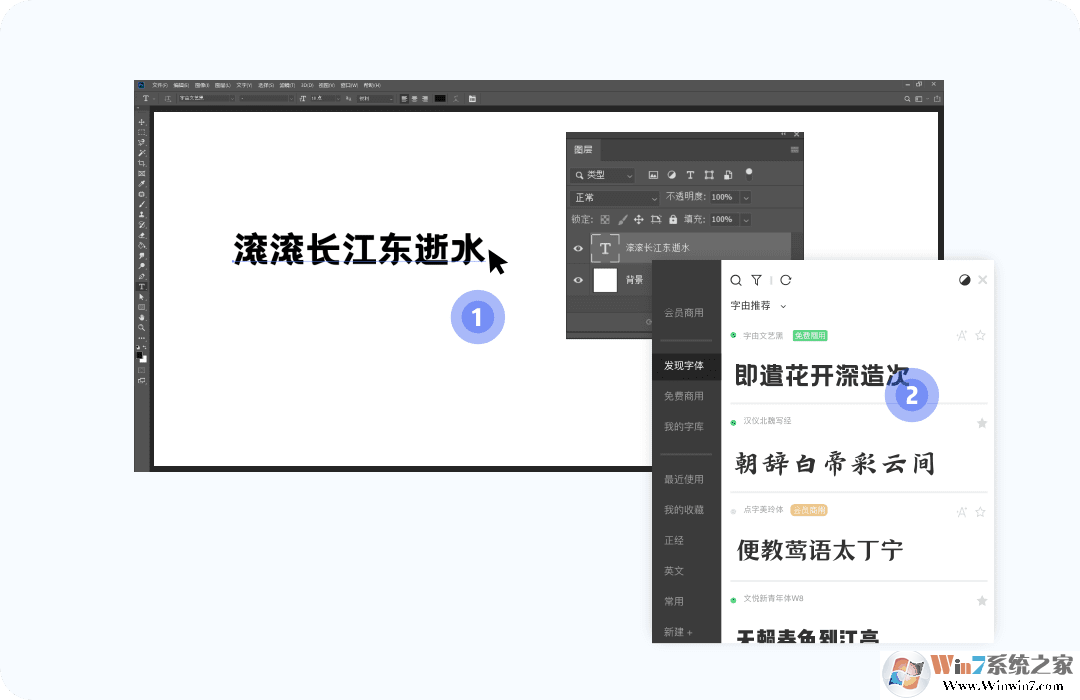Select the Horizontal Type tool in toolbar
The width and height of the screenshot is (1080, 700).
pos(141,286)
